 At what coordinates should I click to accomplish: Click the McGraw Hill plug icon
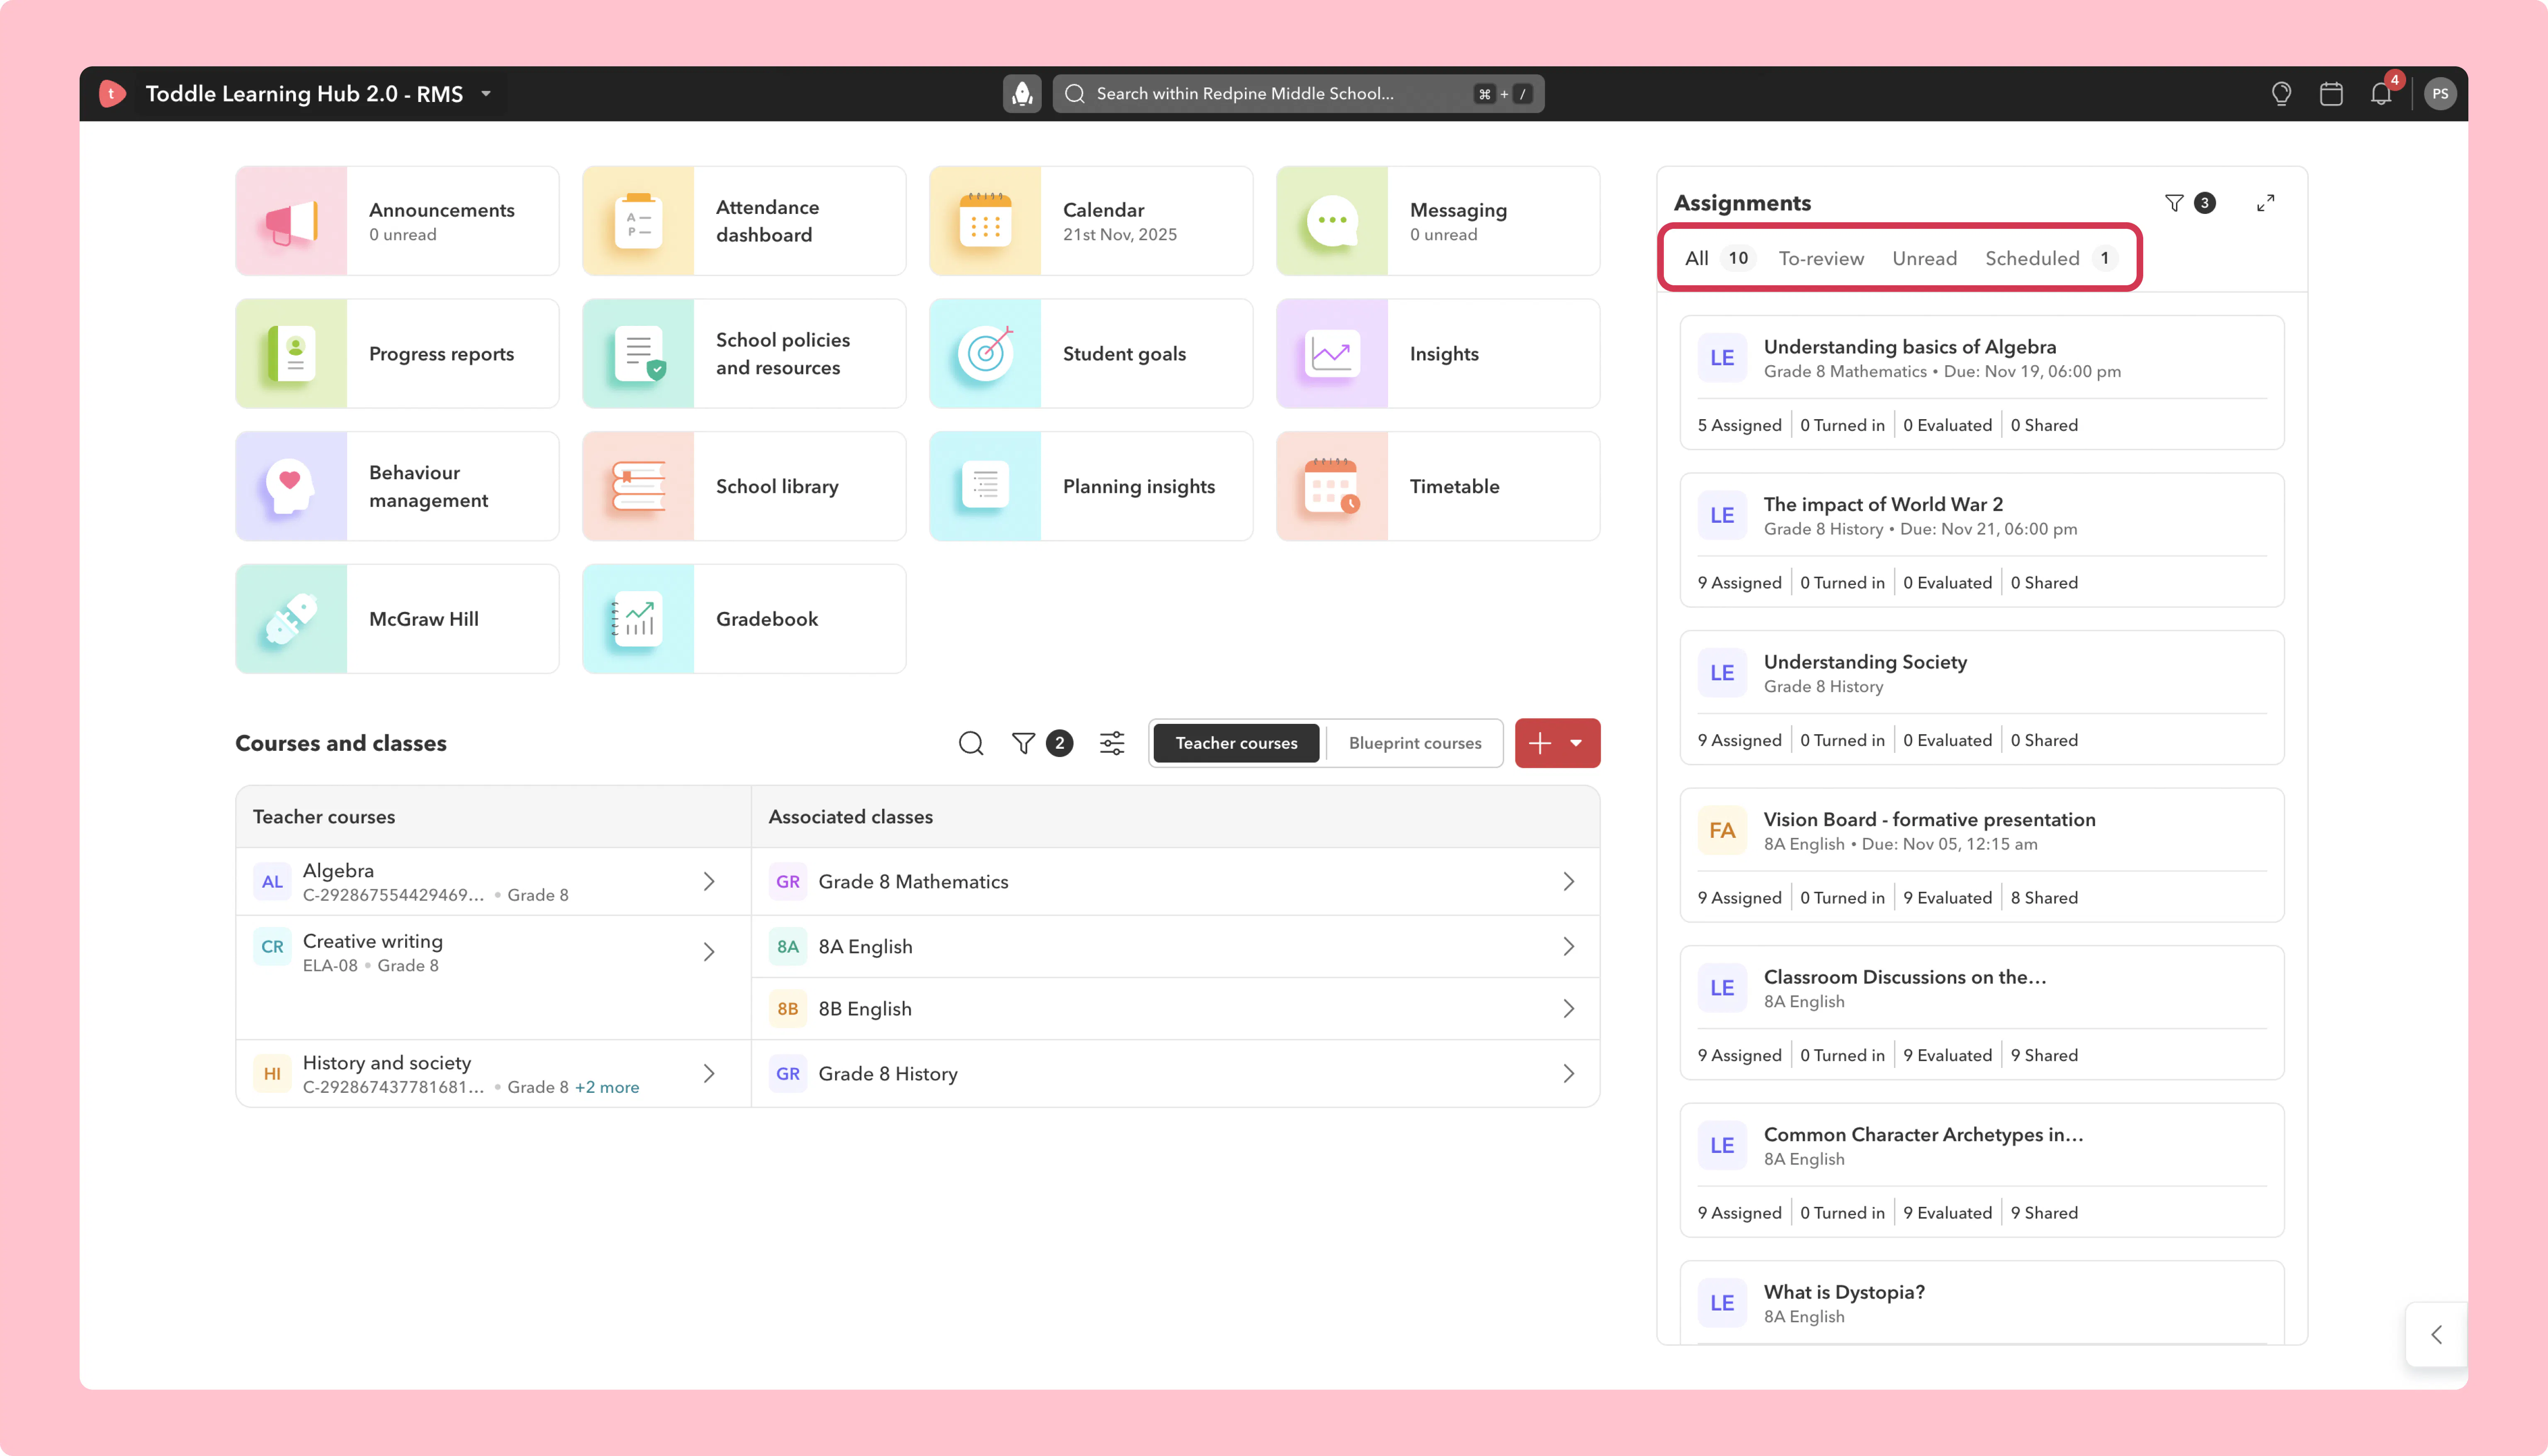click(x=291, y=619)
